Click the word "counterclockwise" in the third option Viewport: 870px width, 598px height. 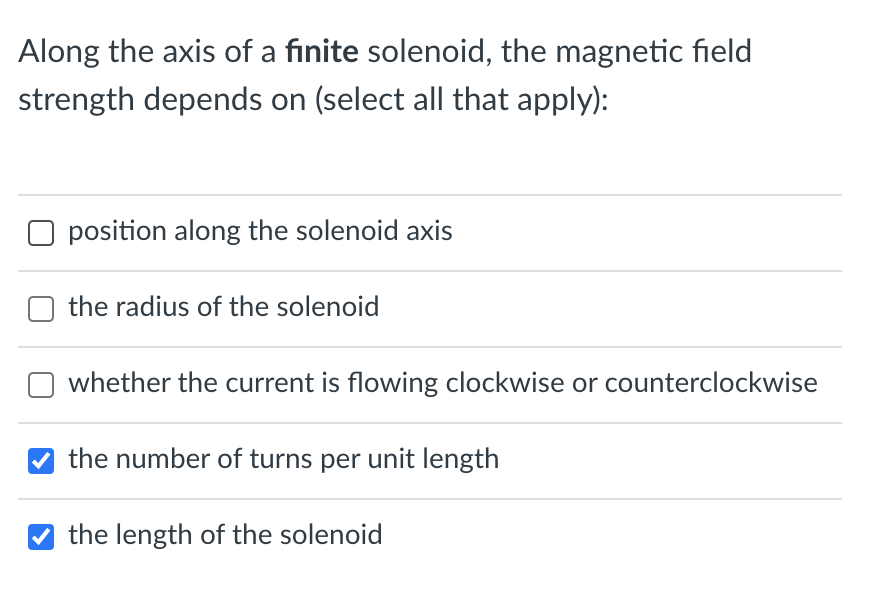[711, 383]
